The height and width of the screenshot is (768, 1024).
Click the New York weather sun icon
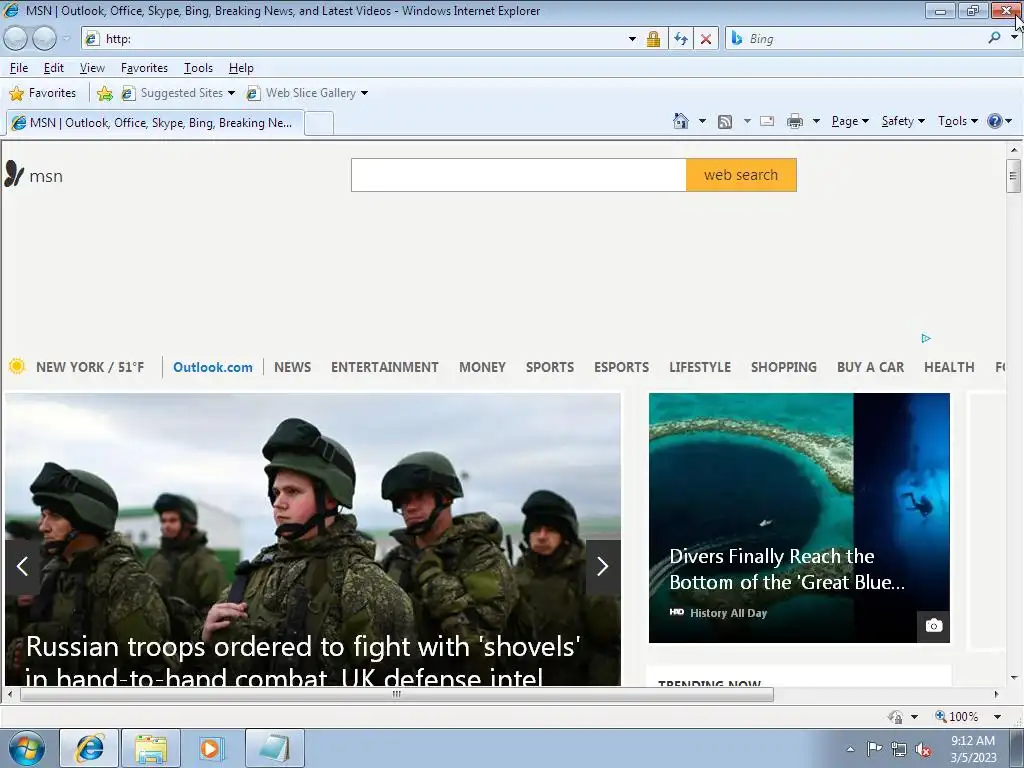[17, 366]
